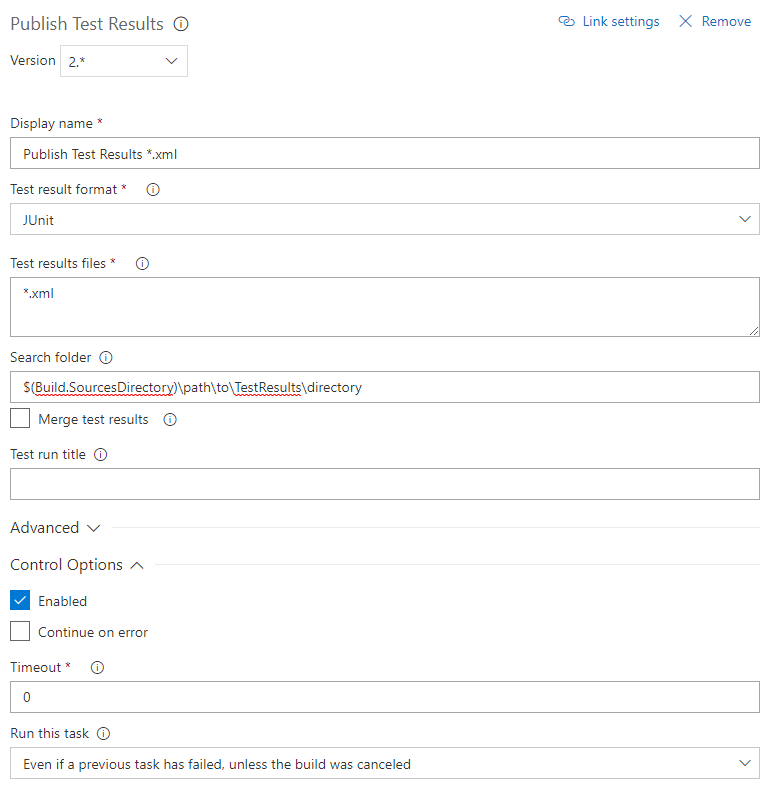
Task: Show info for Test results files
Action: [142, 263]
